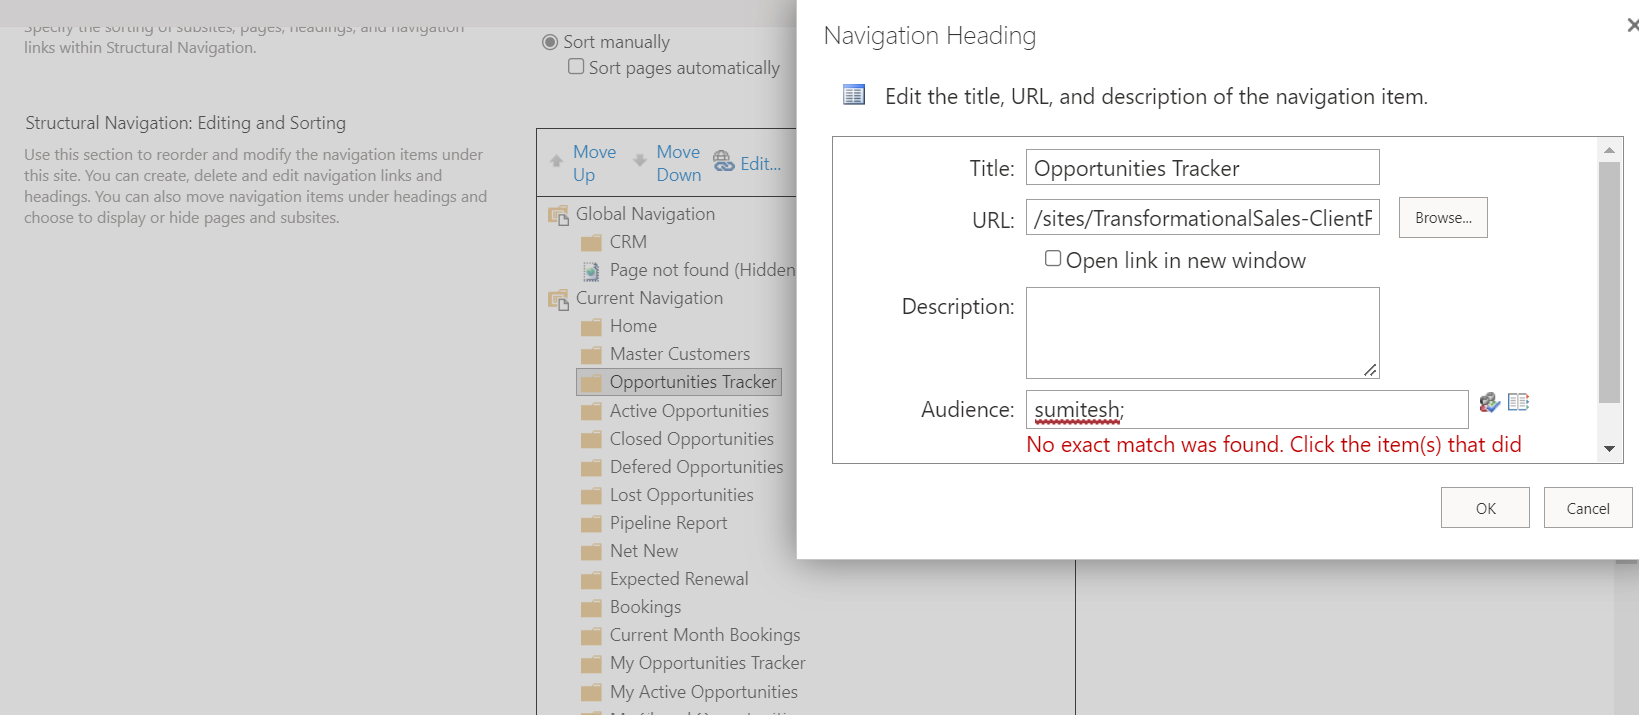Click the description text area resize handle

(1370, 370)
